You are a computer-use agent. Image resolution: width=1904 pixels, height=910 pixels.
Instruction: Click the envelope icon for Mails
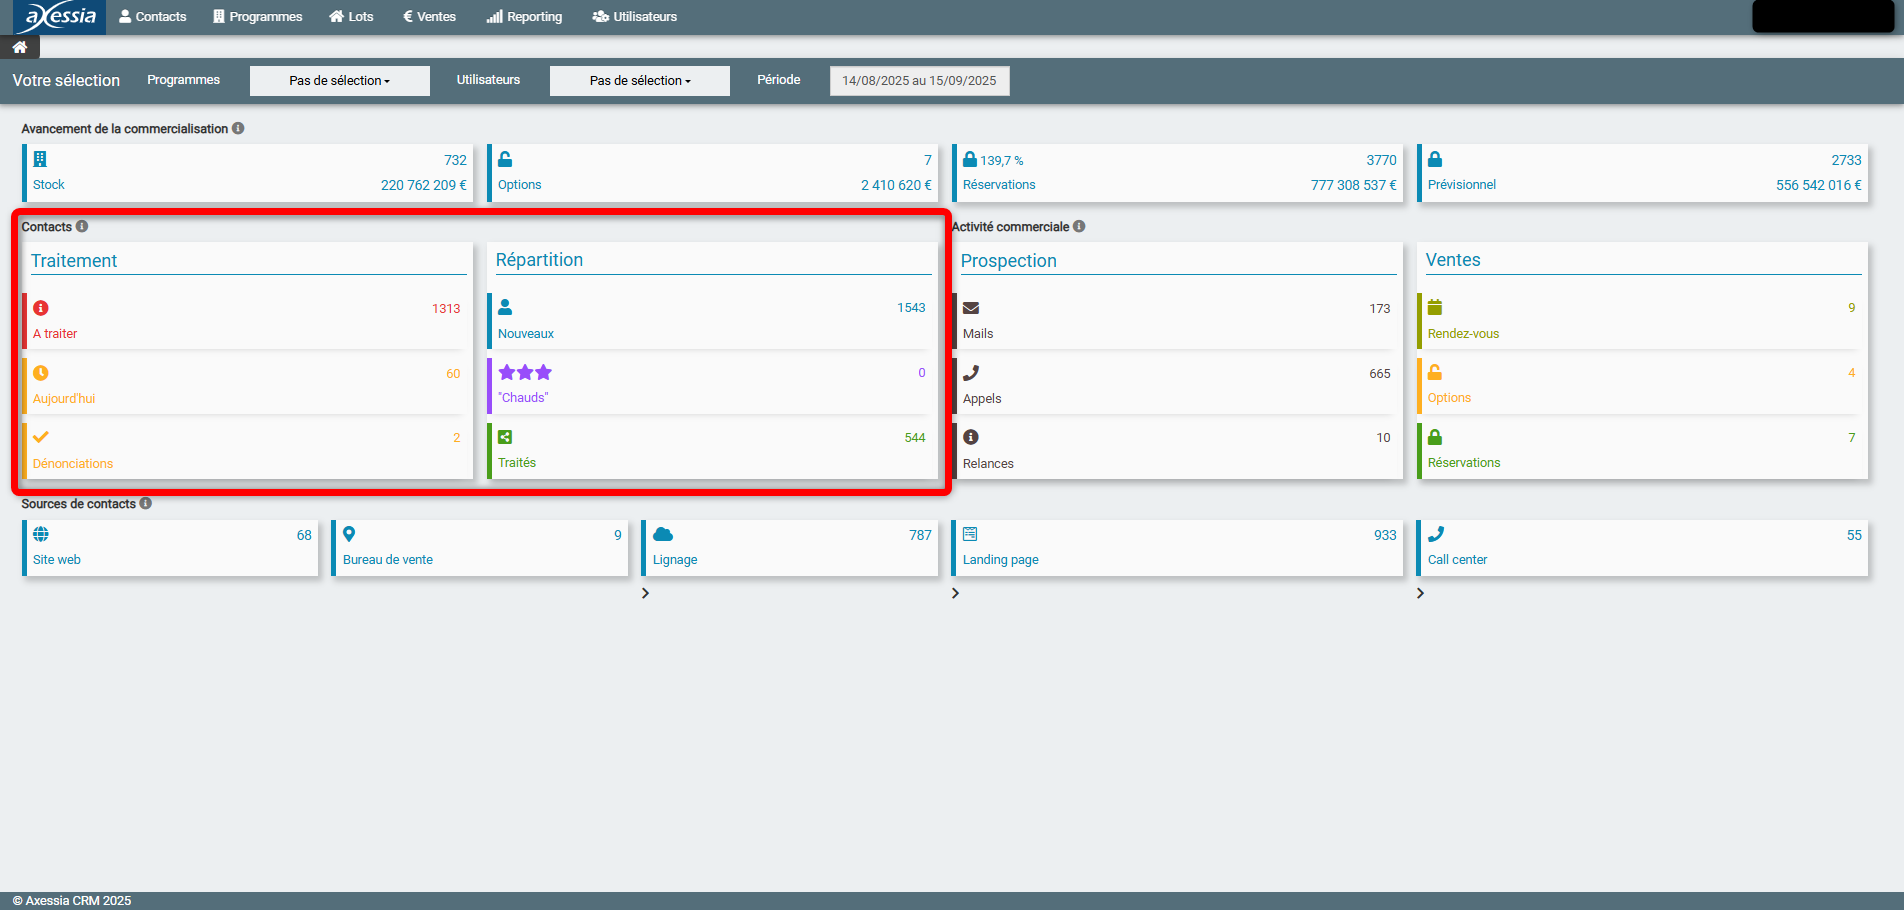tap(970, 308)
